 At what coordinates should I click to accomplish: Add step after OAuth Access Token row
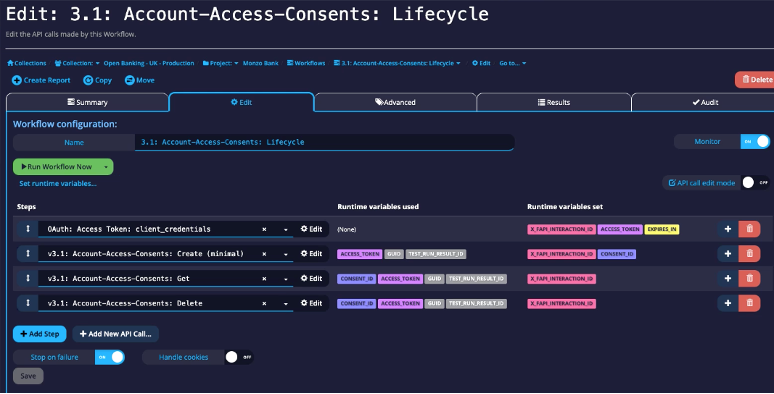click(728, 229)
